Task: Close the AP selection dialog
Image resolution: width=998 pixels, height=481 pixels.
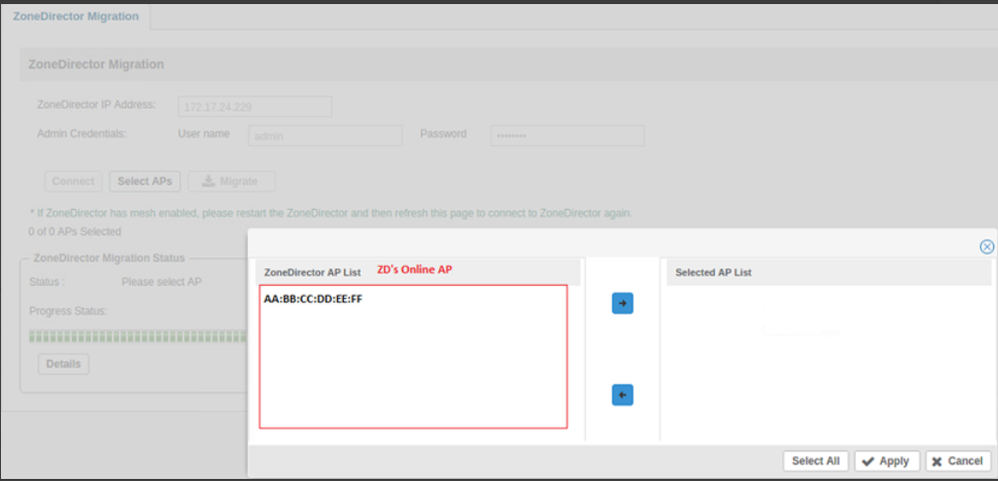Action: pyautogui.click(x=986, y=247)
